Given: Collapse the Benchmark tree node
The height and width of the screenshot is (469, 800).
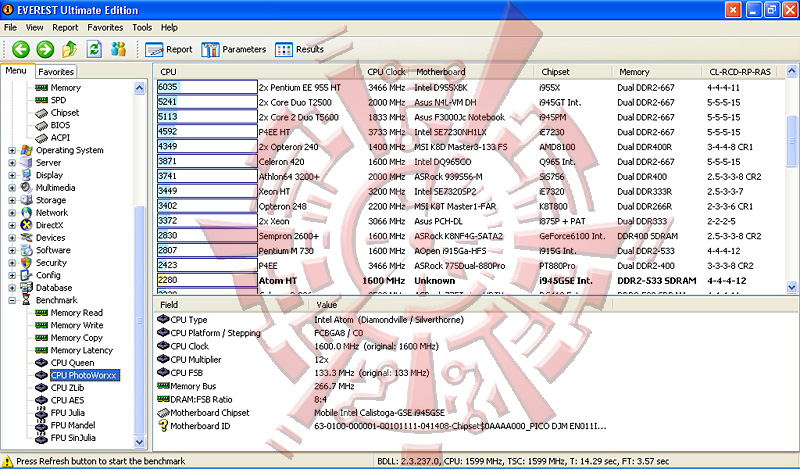Looking at the screenshot, I should 12,301.
